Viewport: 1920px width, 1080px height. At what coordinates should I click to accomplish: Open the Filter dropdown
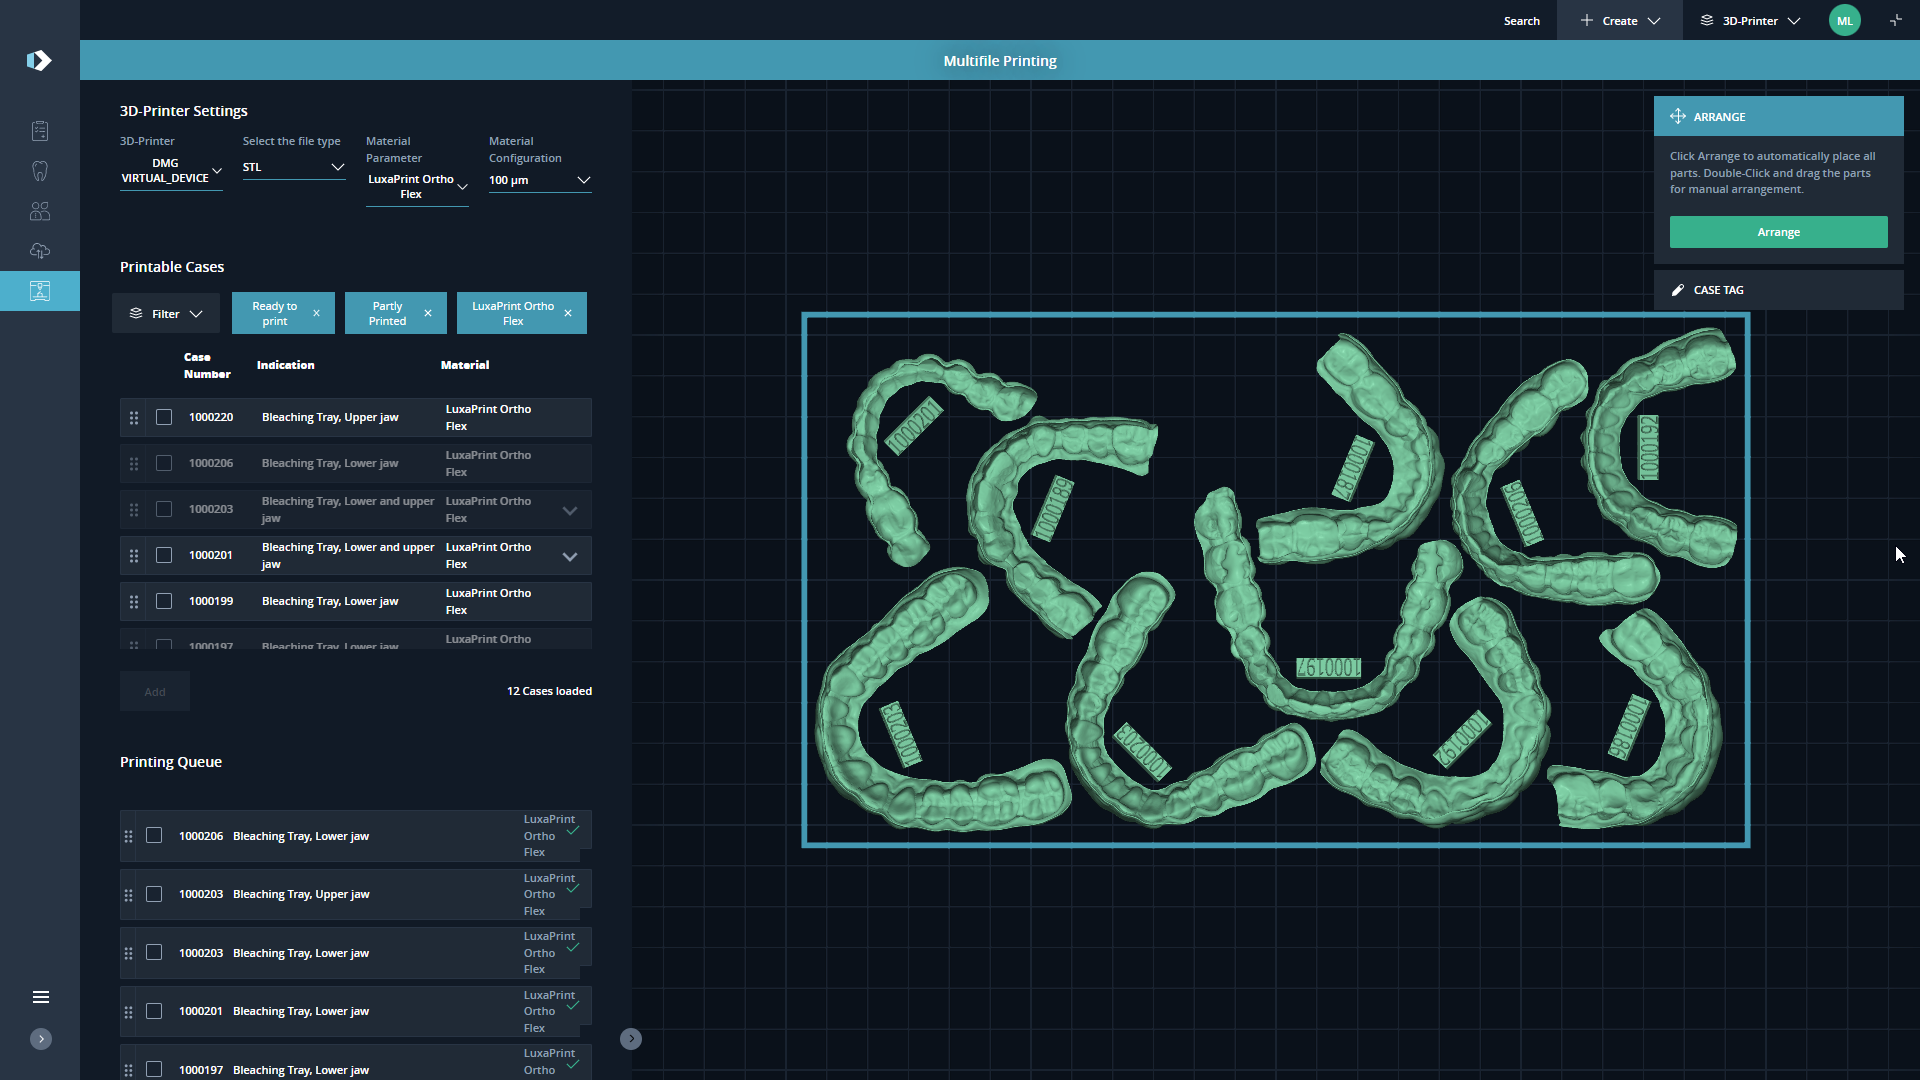(166, 314)
